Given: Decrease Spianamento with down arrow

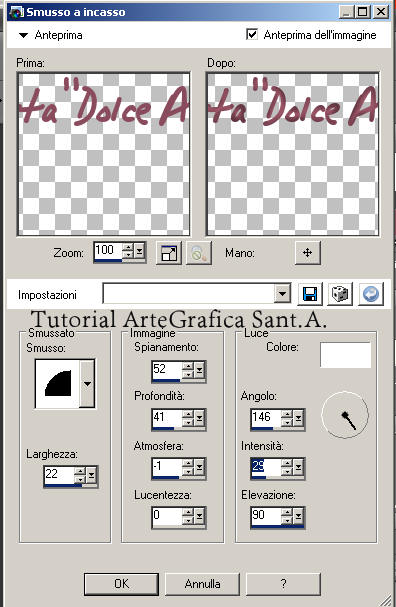Looking at the screenshot, I should click(x=188, y=375).
